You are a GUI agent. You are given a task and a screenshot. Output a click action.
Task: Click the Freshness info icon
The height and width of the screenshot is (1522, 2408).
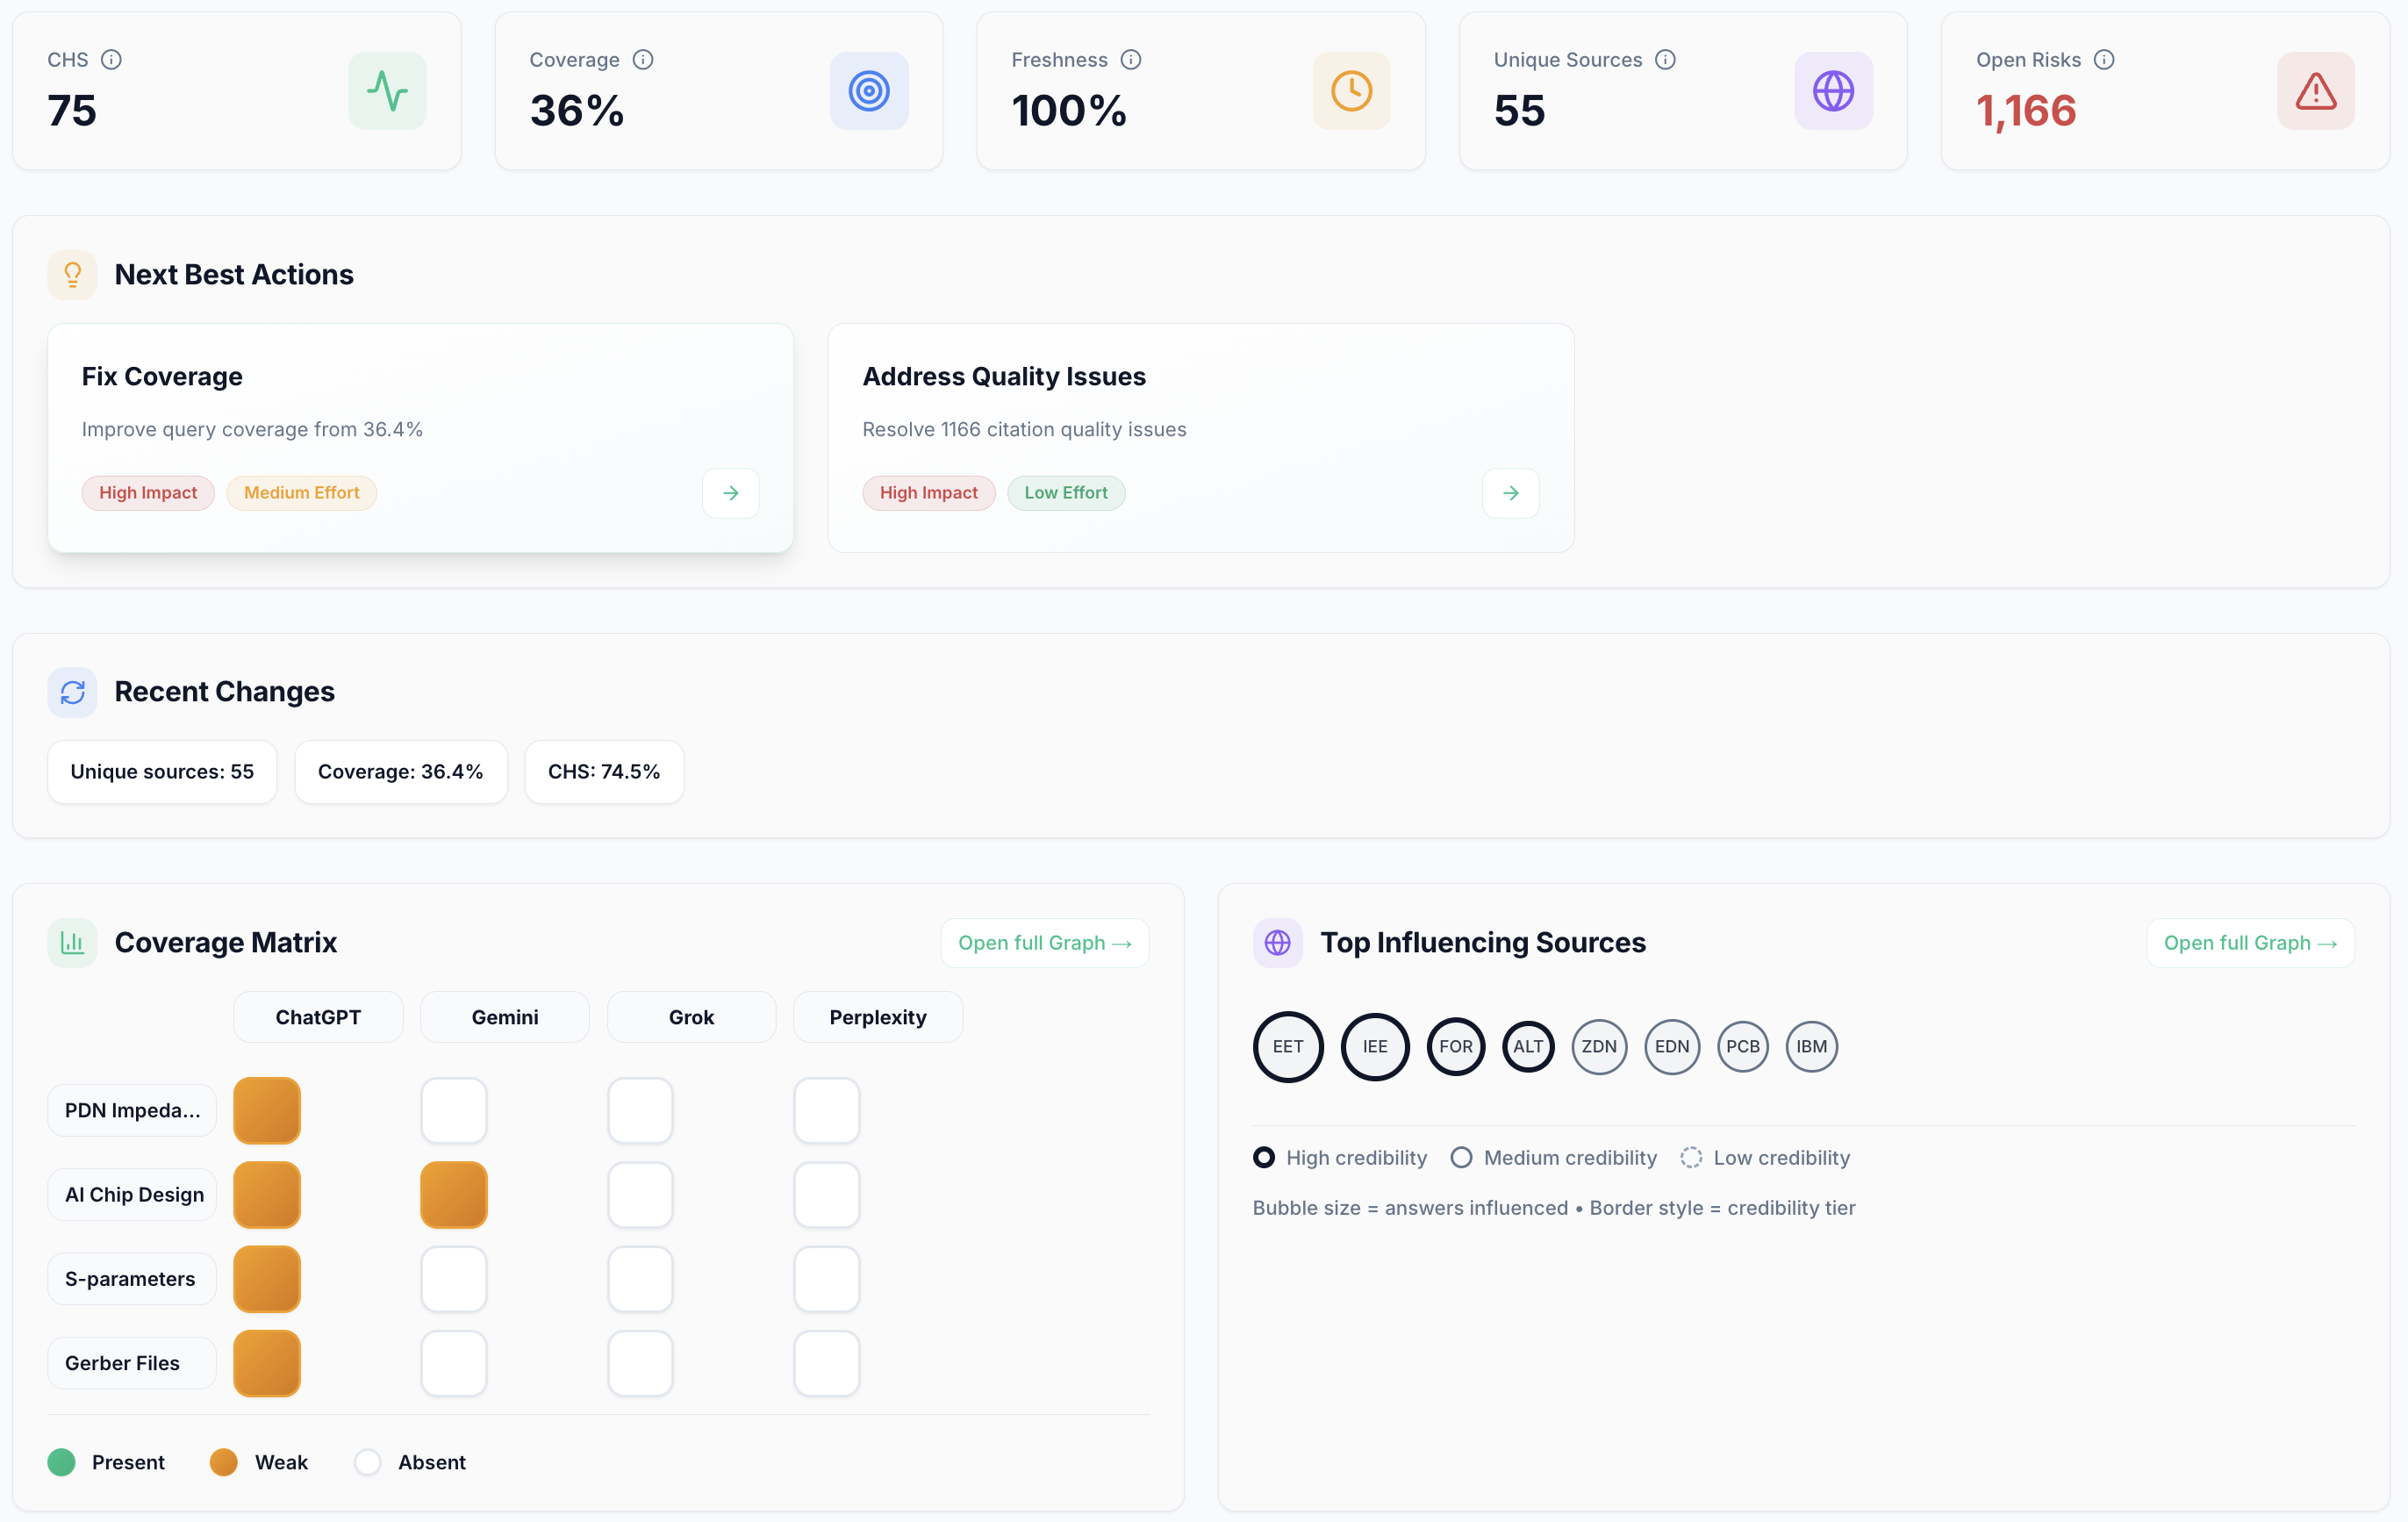point(1131,60)
